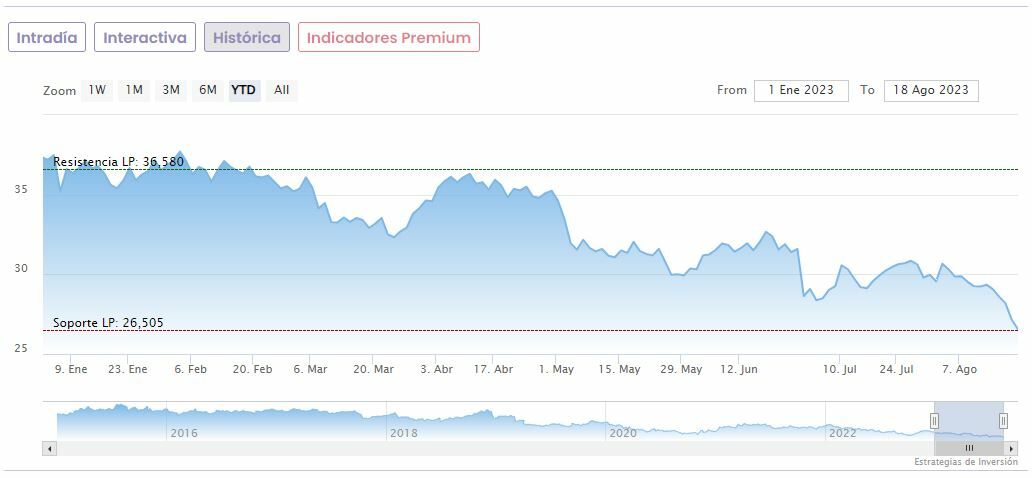
Task: Select the 6M zoom option
Action: 208,90
